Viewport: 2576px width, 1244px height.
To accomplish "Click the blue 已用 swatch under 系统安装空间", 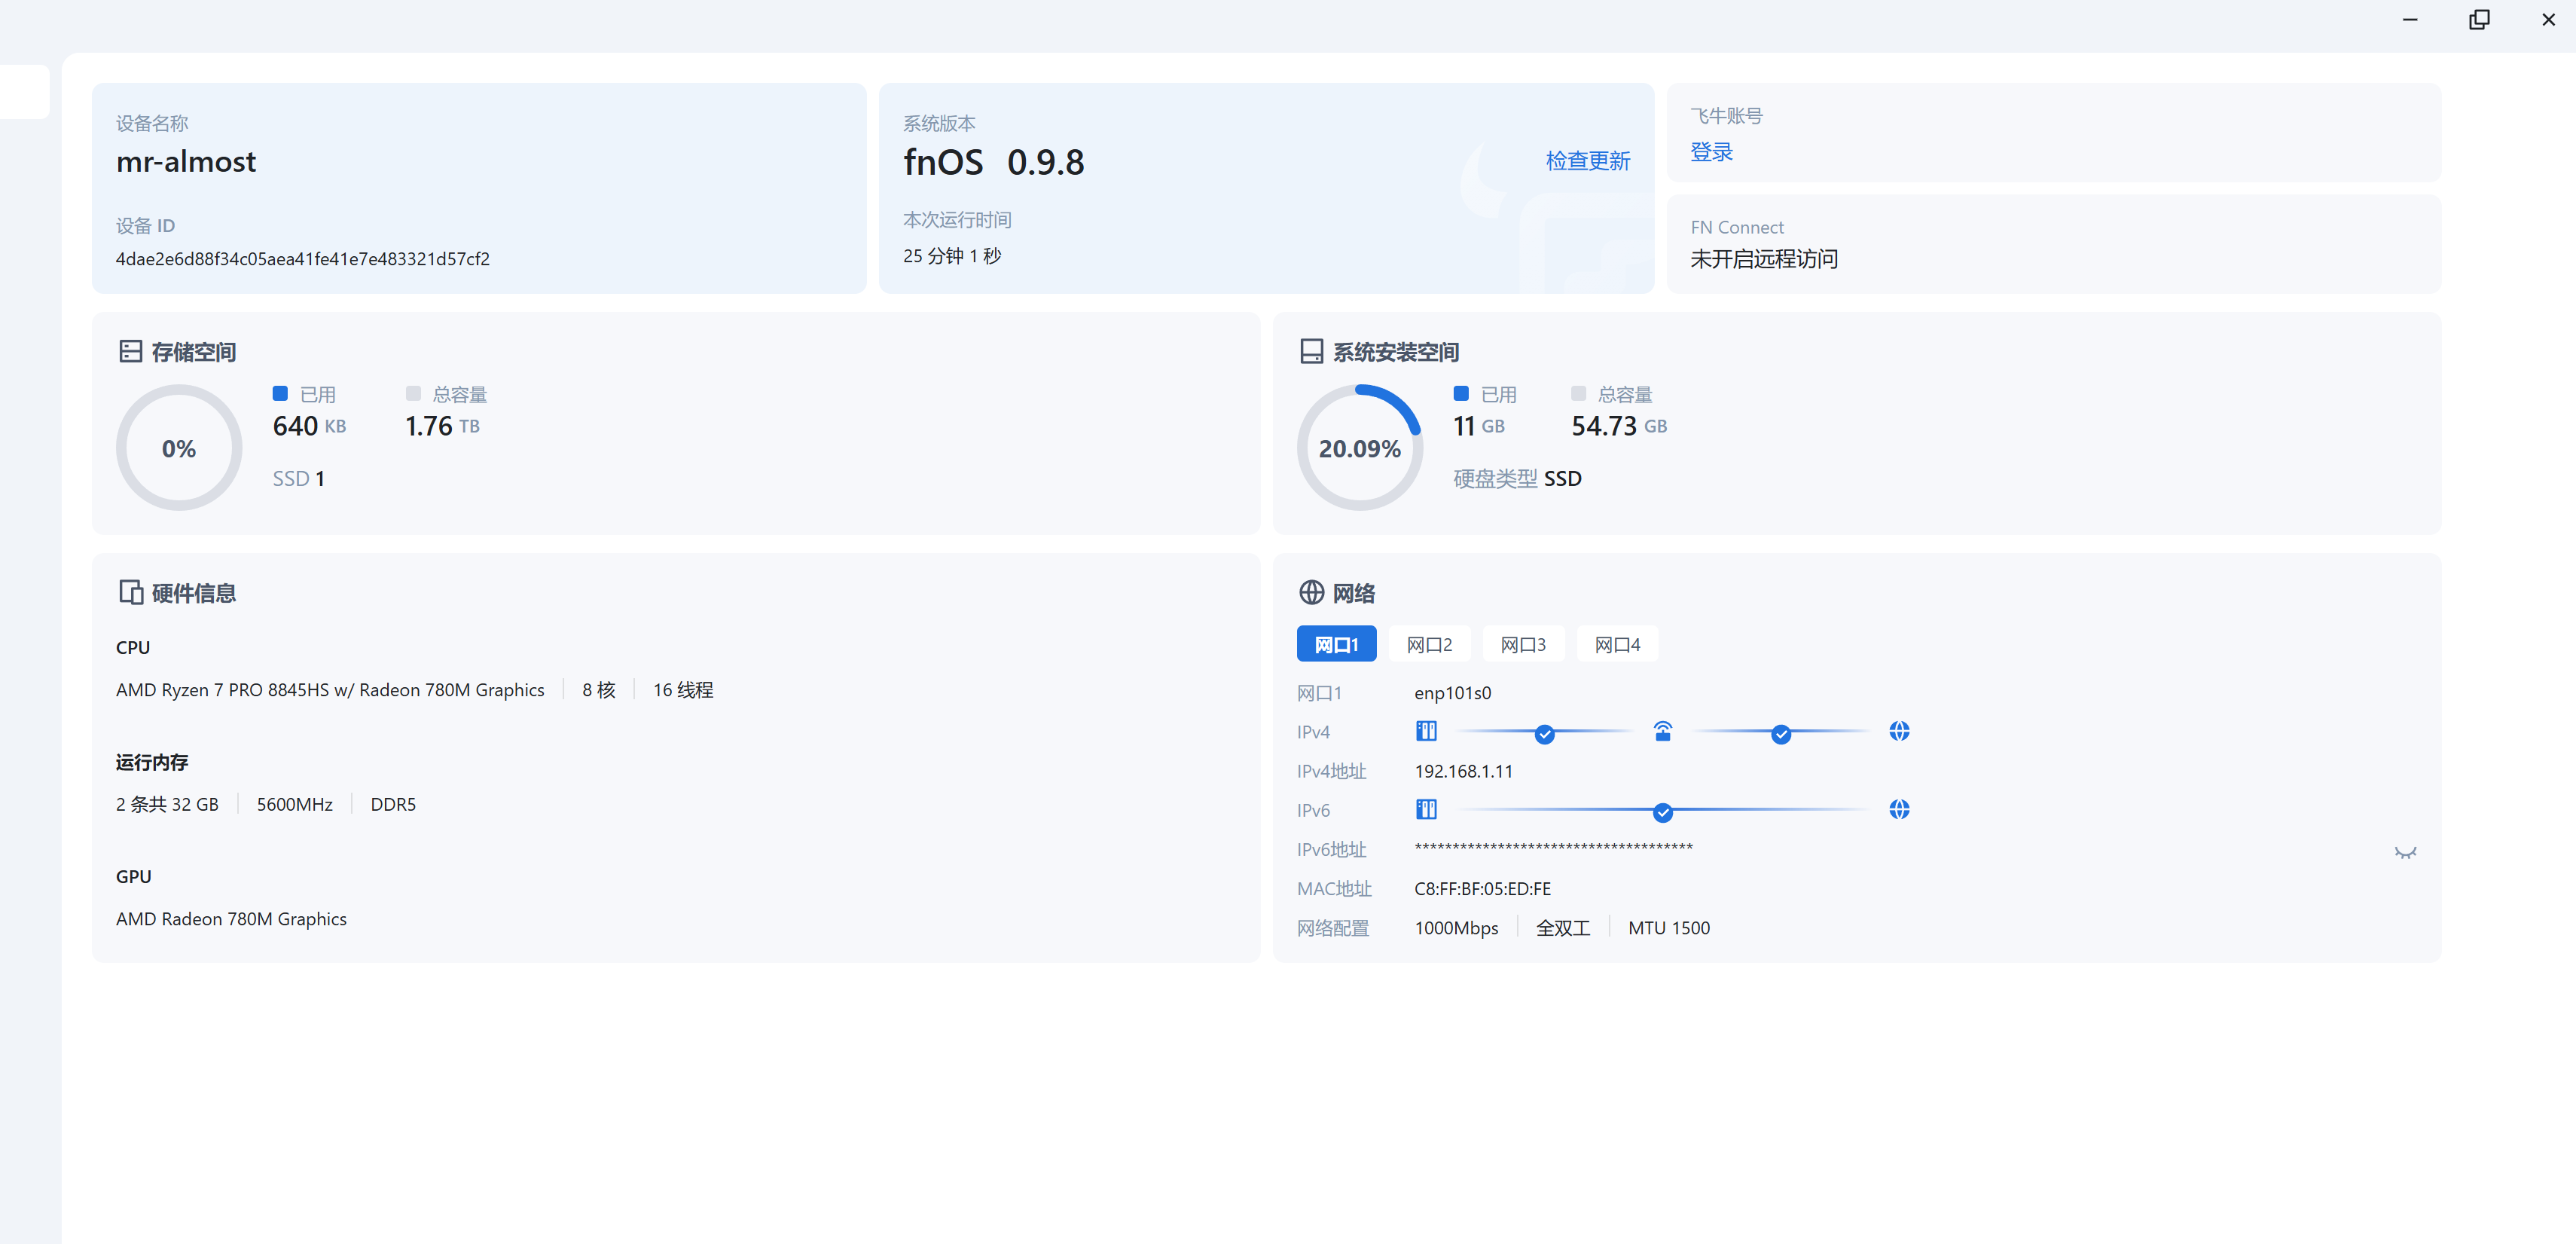I will tap(1461, 393).
